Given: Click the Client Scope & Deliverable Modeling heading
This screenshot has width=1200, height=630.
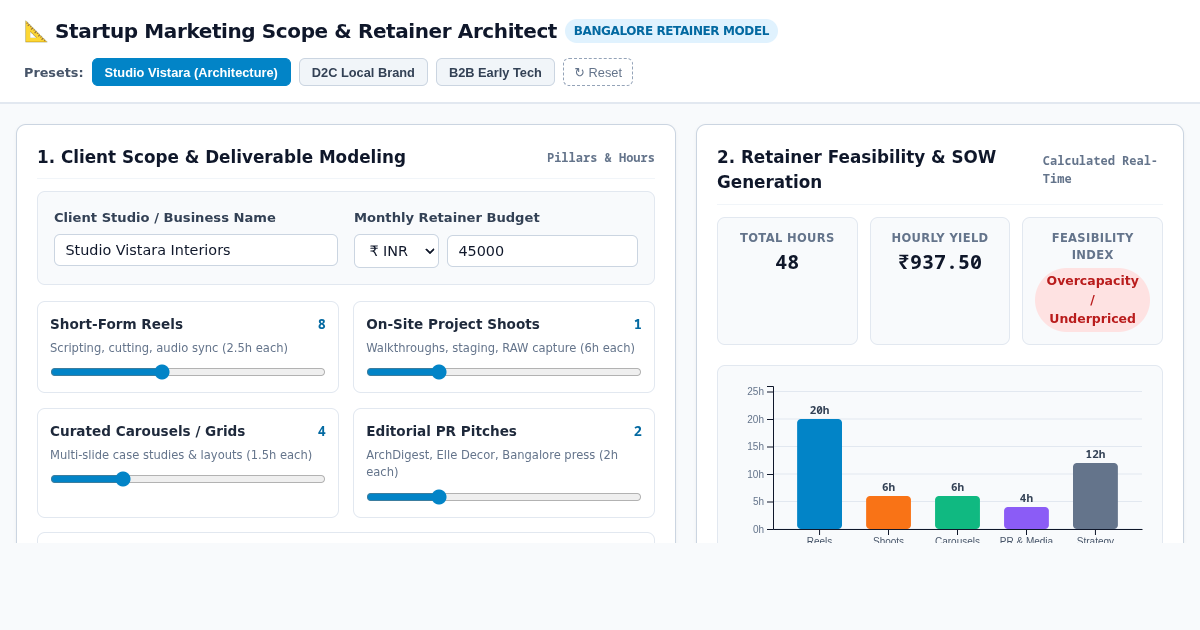Looking at the screenshot, I should click(x=221, y=157).
